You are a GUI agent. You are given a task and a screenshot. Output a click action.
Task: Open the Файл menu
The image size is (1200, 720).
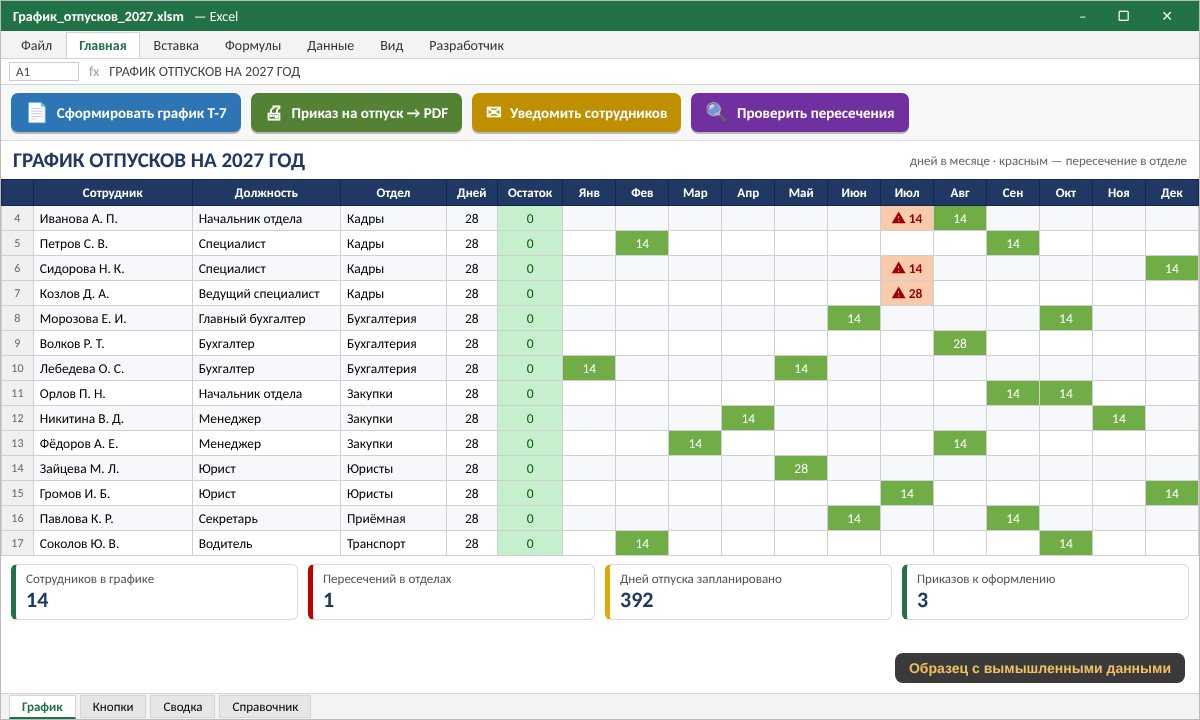(37, 46)
